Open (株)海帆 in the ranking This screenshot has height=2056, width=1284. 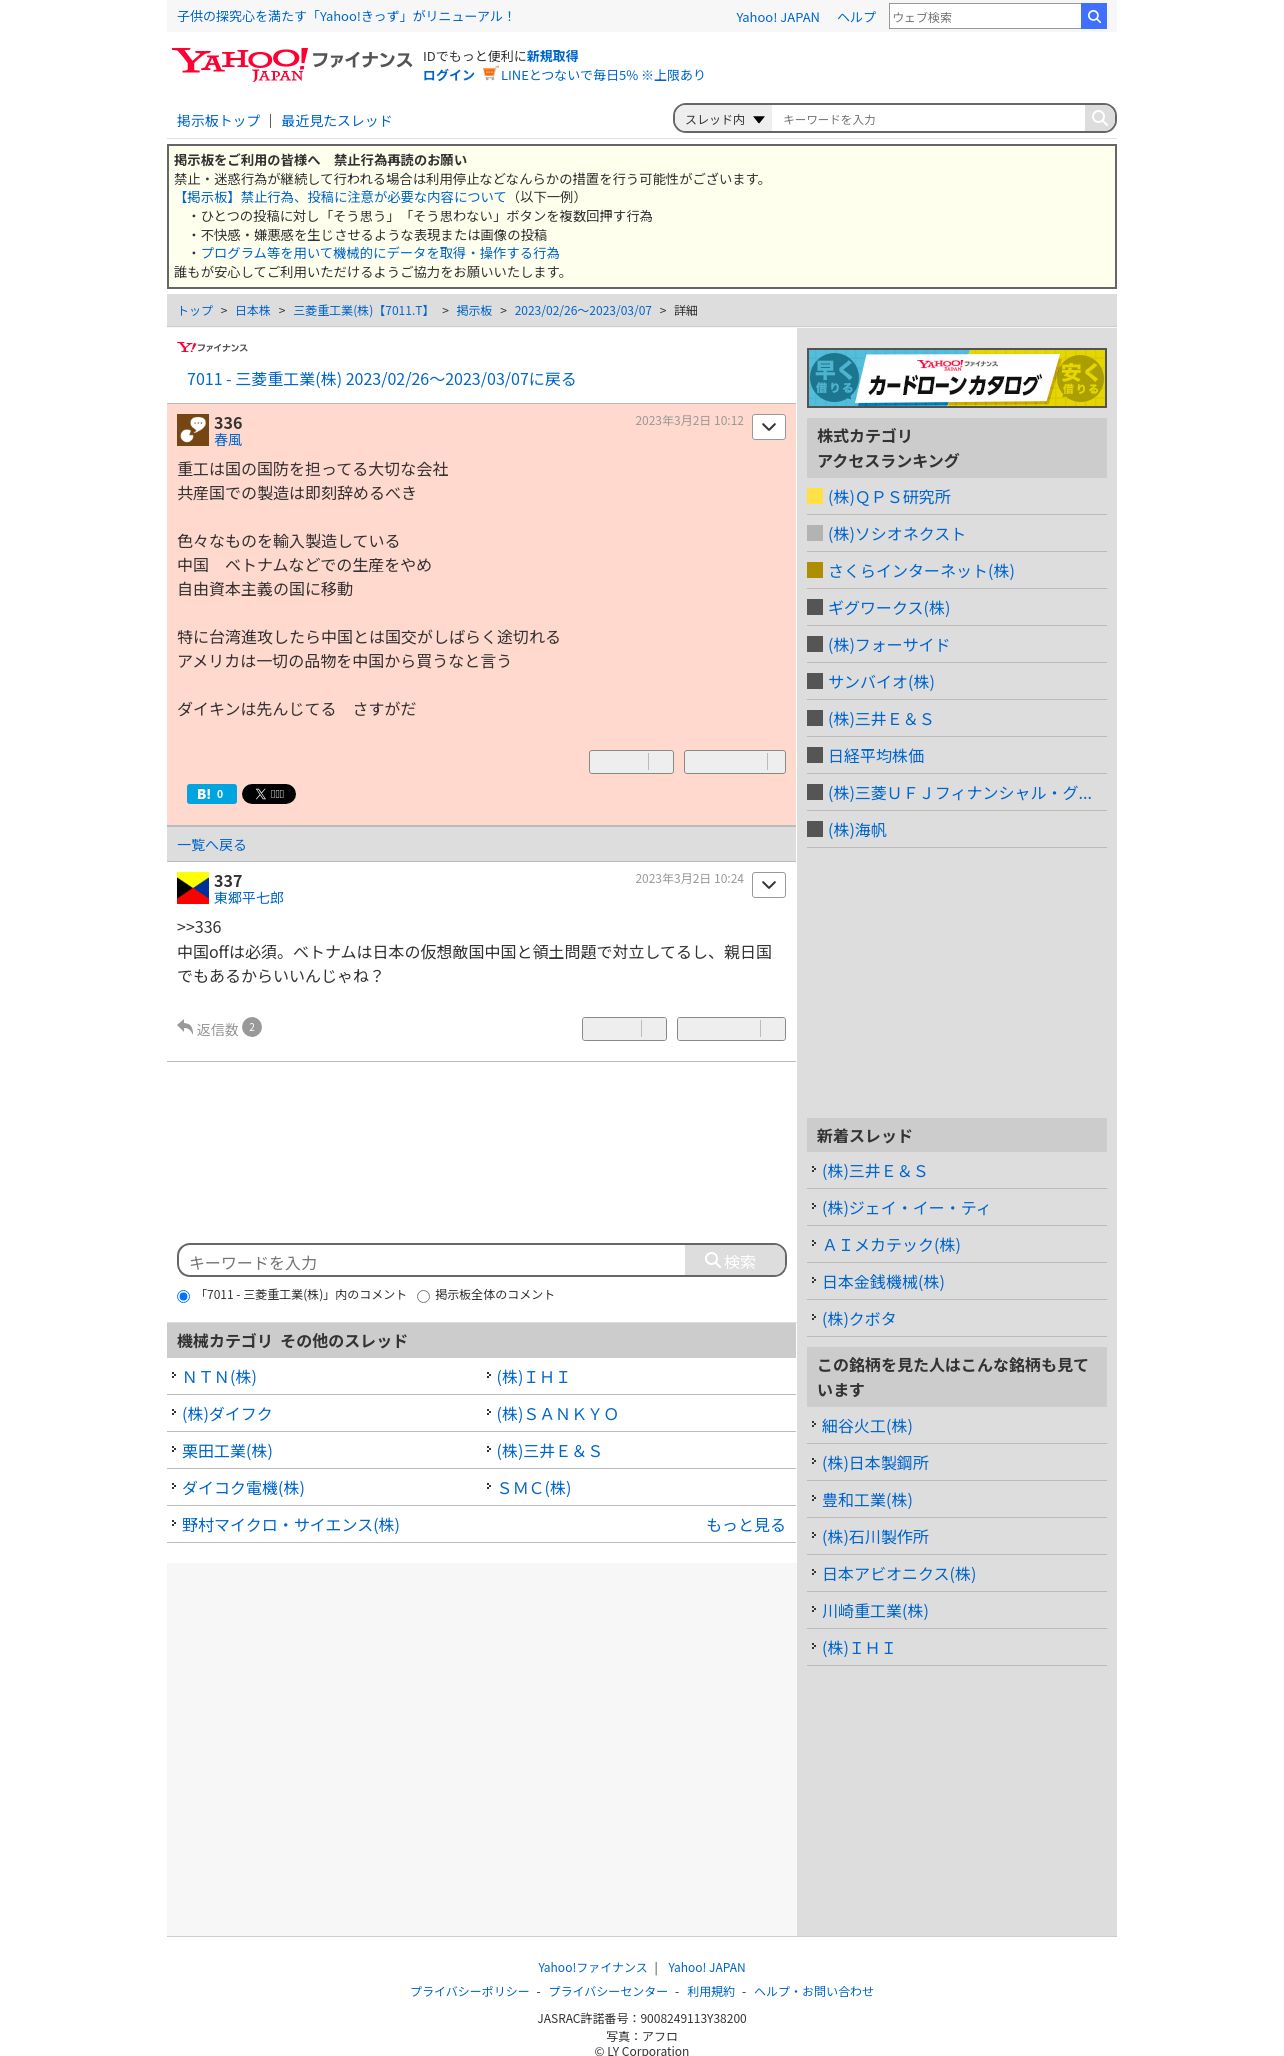(x=857, y=830)
